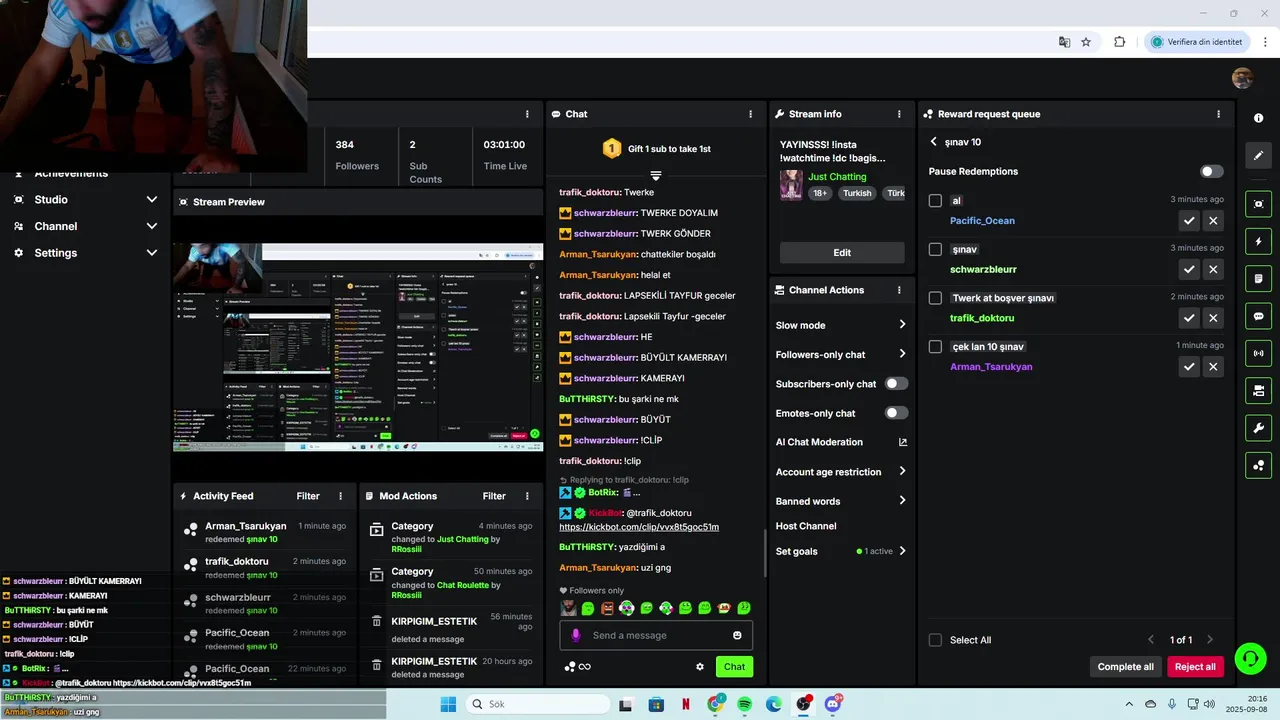Open the kickbot.com clip link in chat

(x=639, y=527)
